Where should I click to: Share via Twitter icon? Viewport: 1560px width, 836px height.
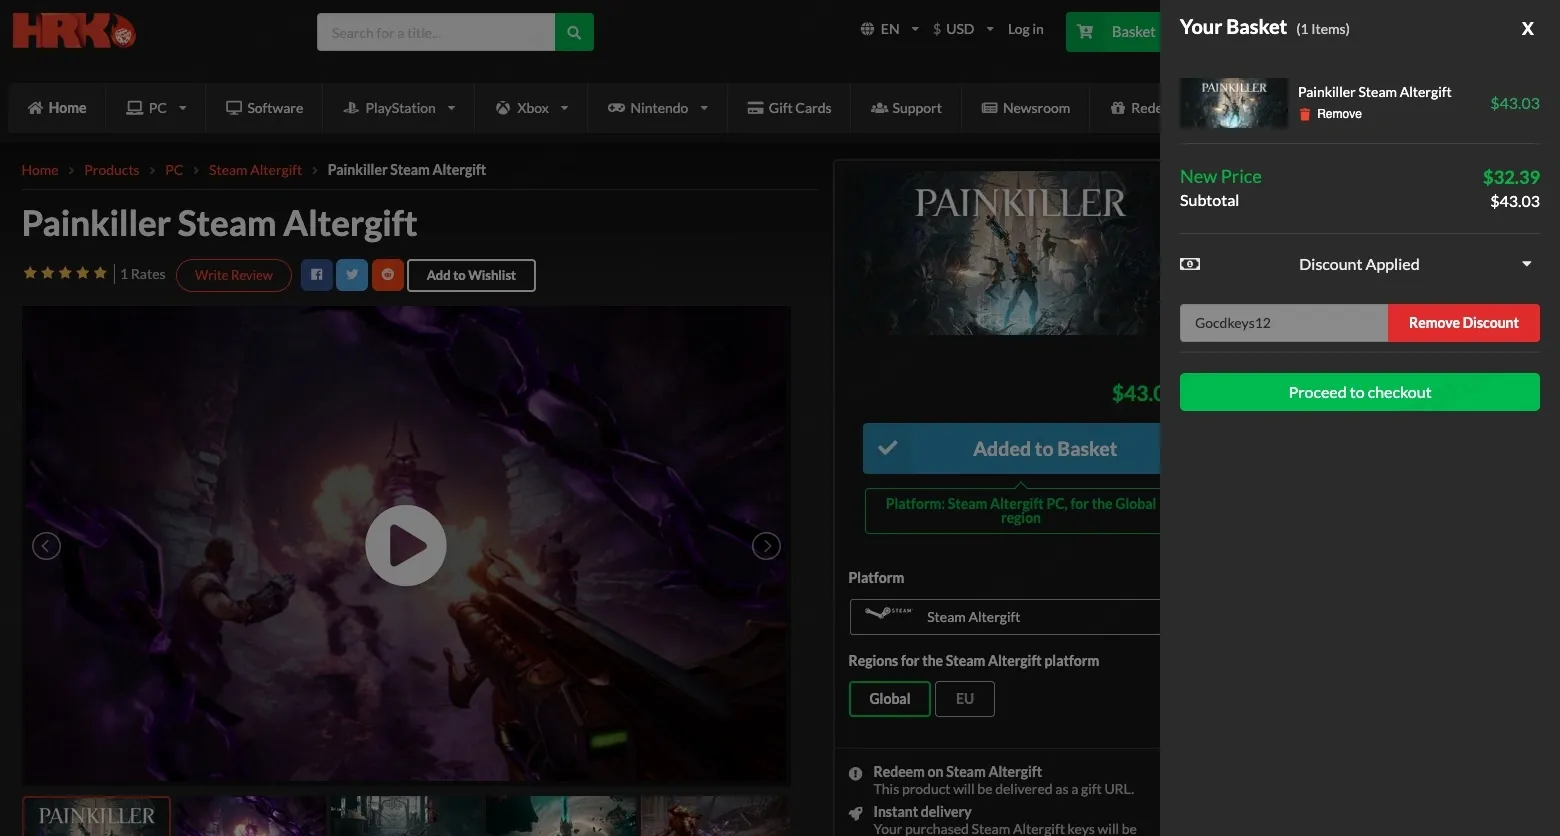click(x=352, y=275)
